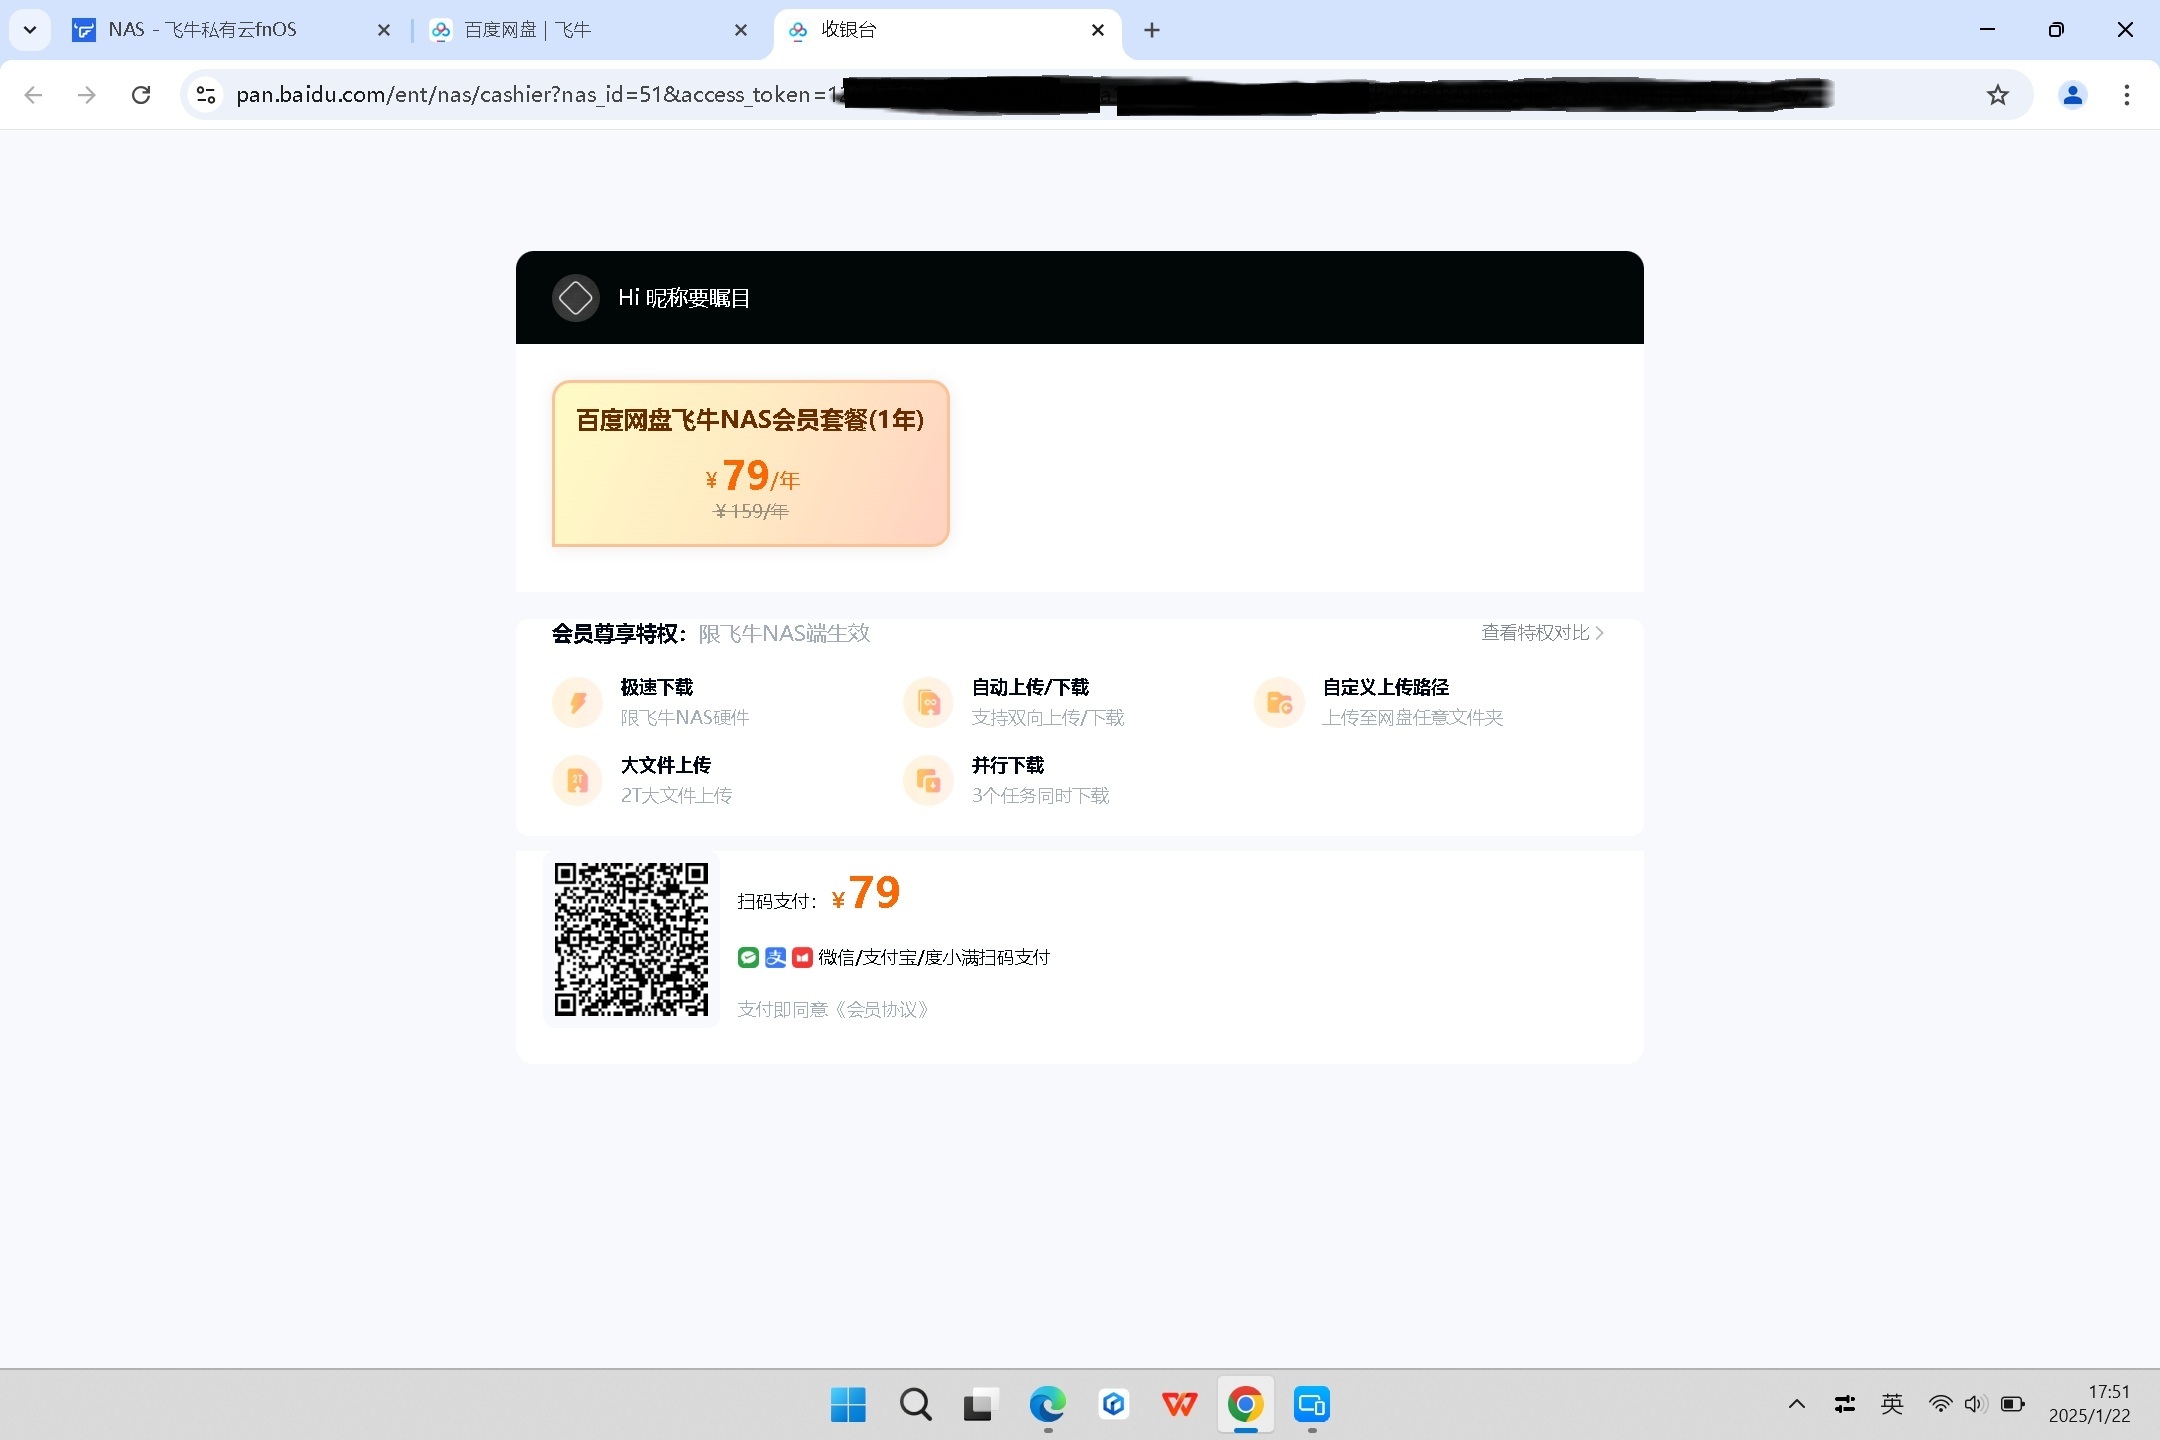Image resolution: width=2160 pixels, height=1440 pixels.
Task: Switch to the 百度网盘 | 飞牛 tab
Action: (588, 30)
